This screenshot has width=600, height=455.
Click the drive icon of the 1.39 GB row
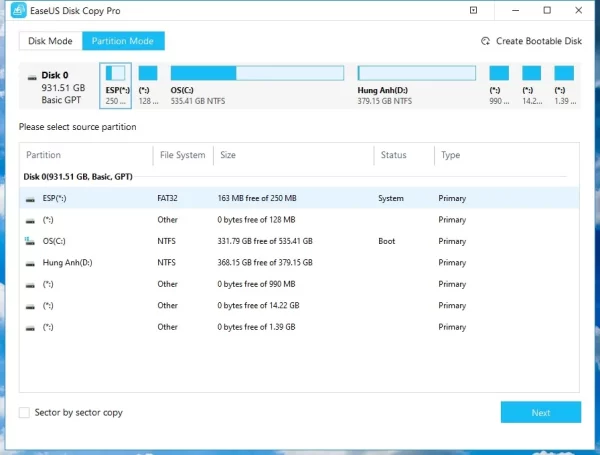(x=30, y=328)
